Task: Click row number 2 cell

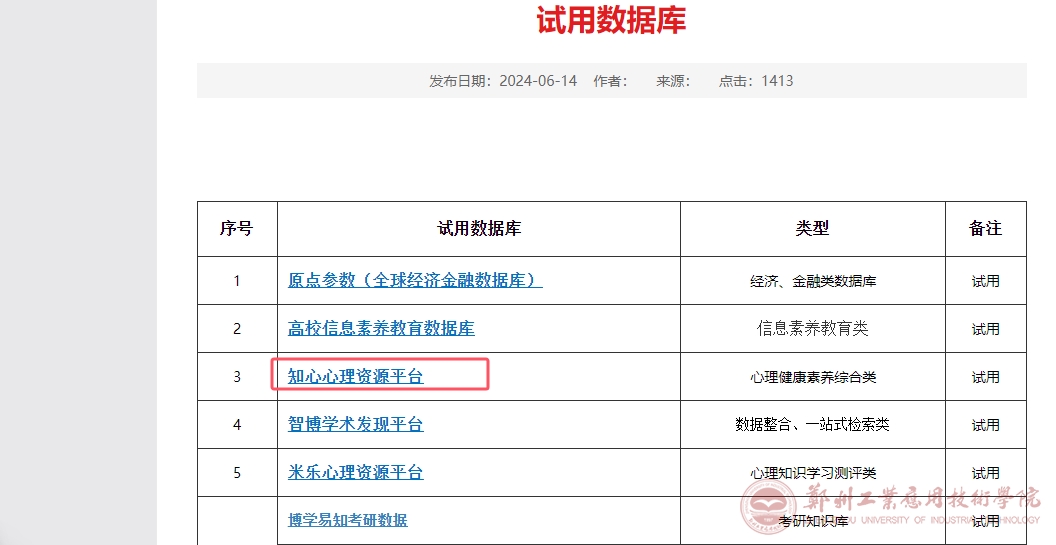Action: pos(237,329)
